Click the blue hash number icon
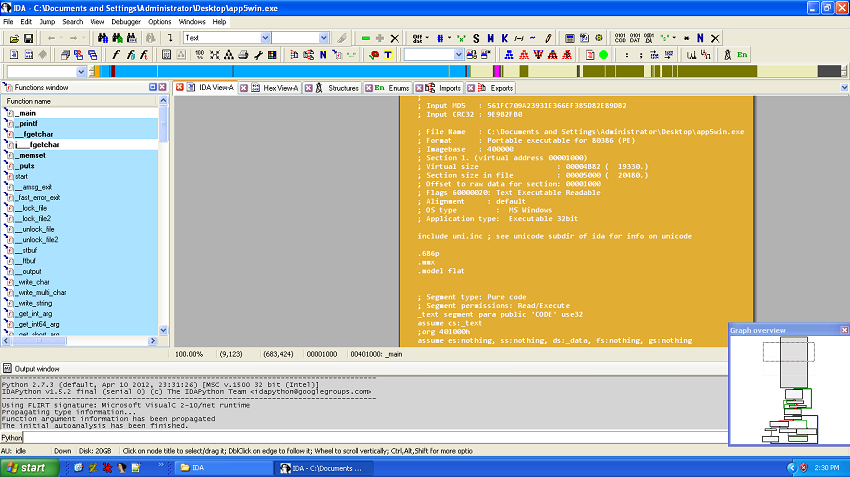 pyautogui.click(x=440, y=38)
